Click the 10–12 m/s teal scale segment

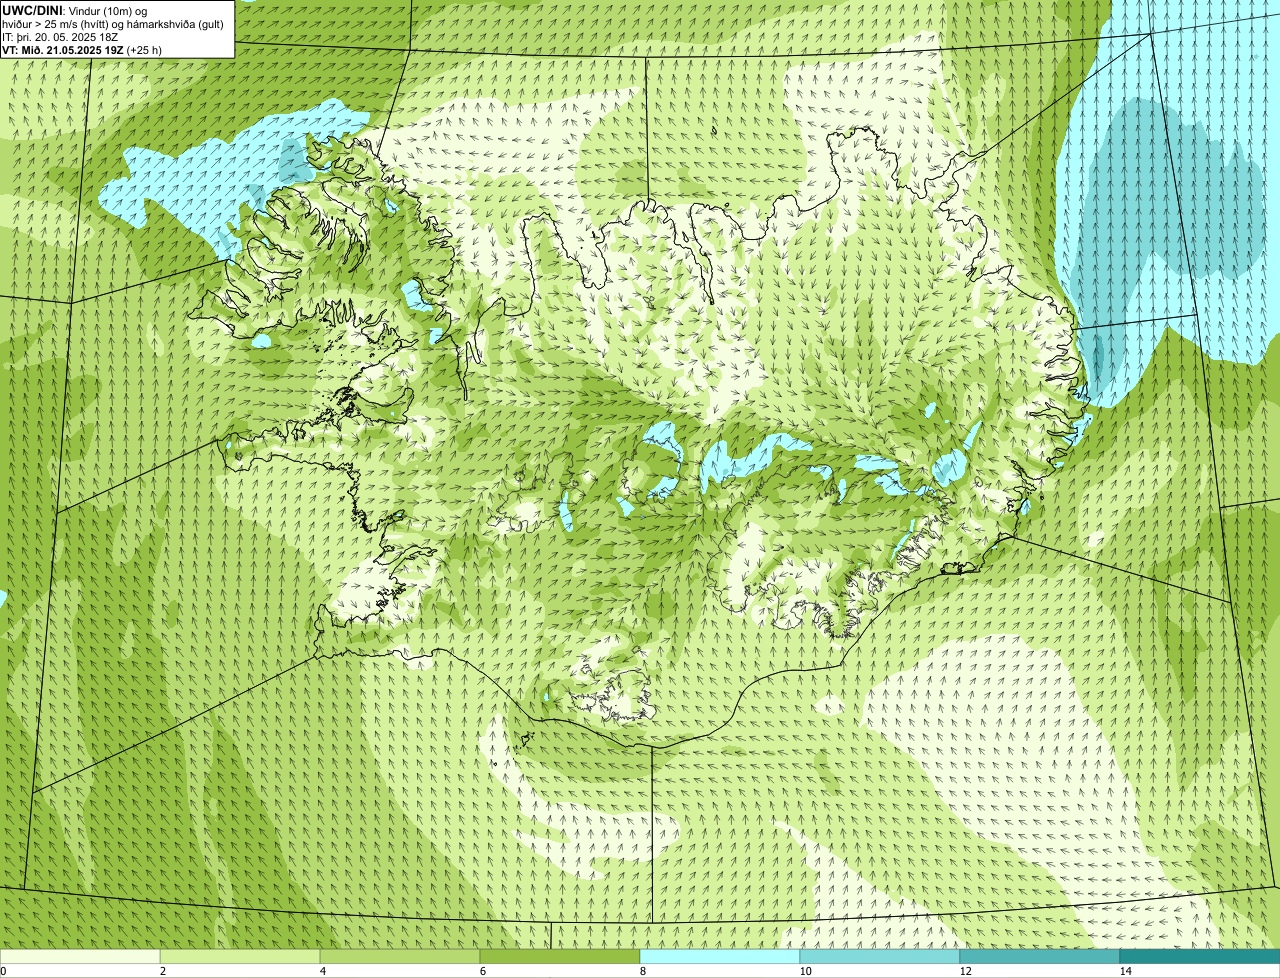(x=880, y=956)
